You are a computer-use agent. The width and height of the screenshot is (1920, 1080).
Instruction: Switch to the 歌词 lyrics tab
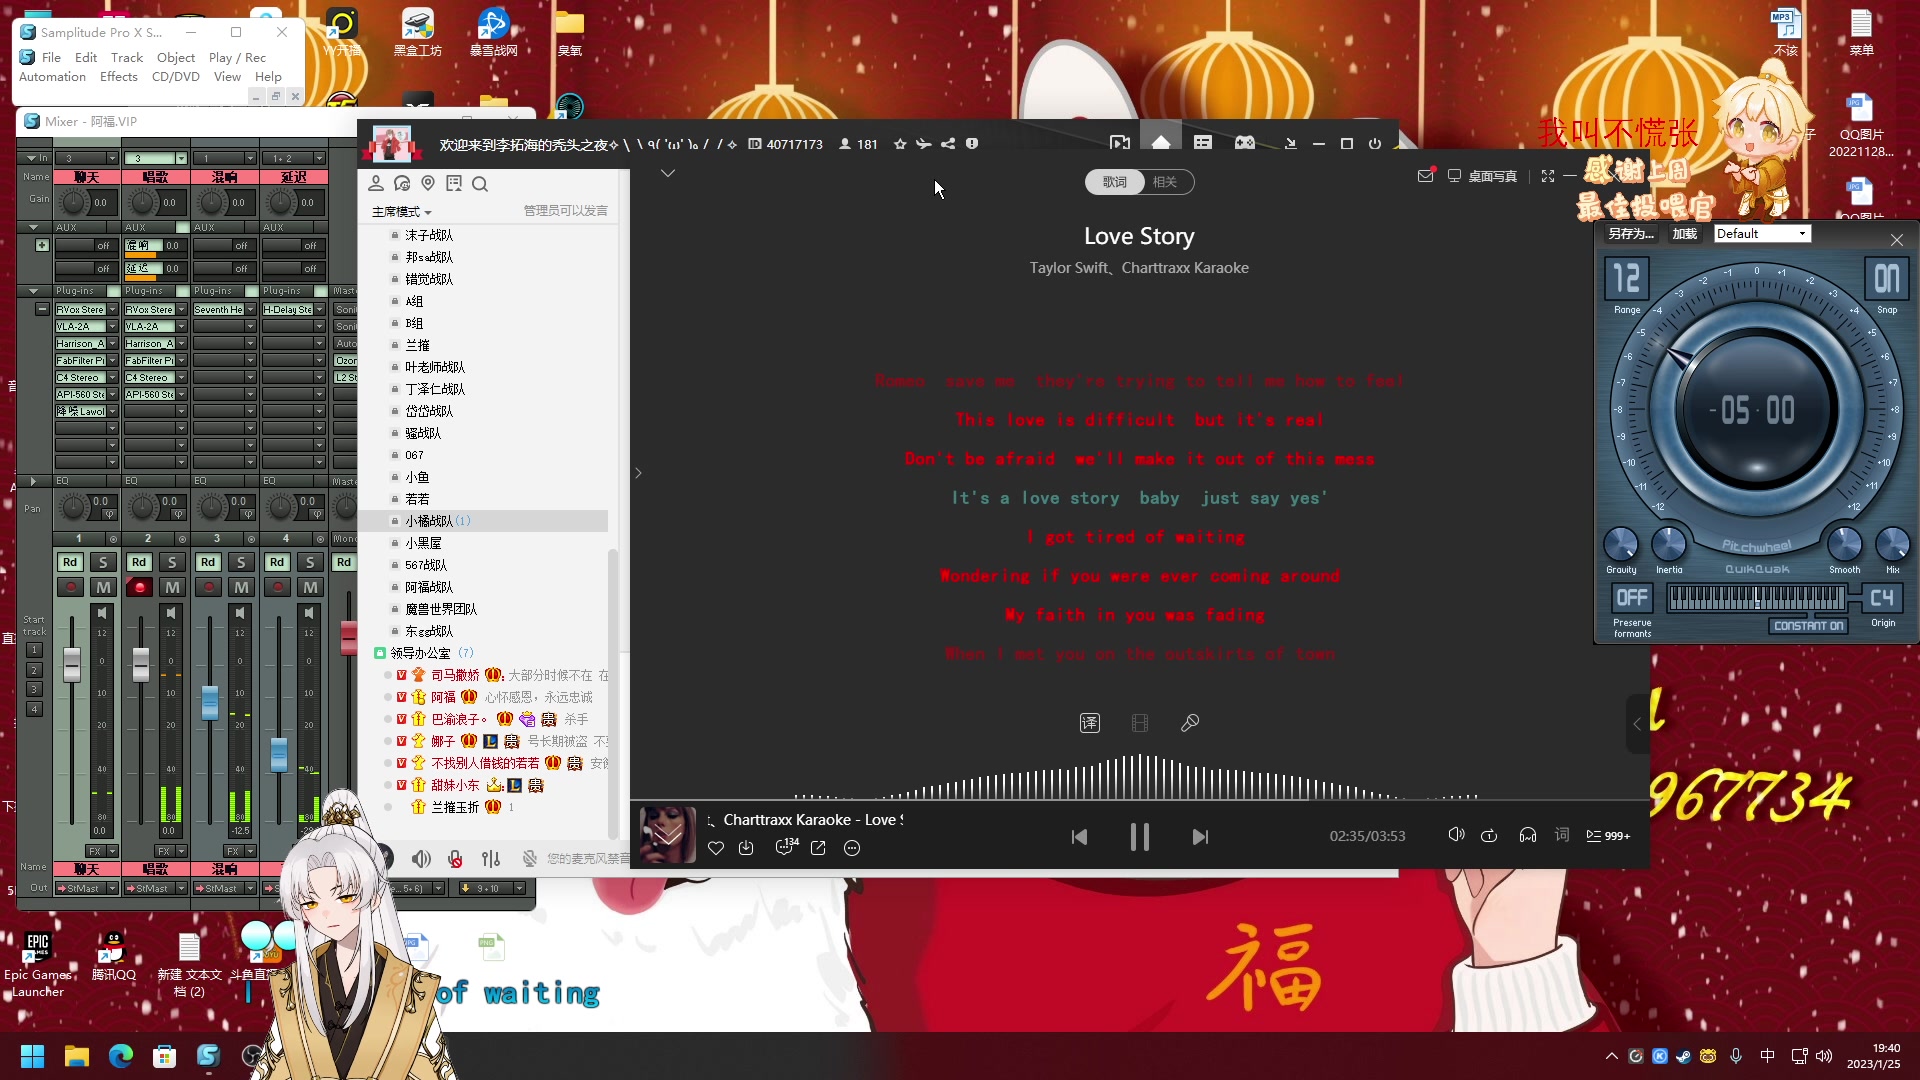1114,182
